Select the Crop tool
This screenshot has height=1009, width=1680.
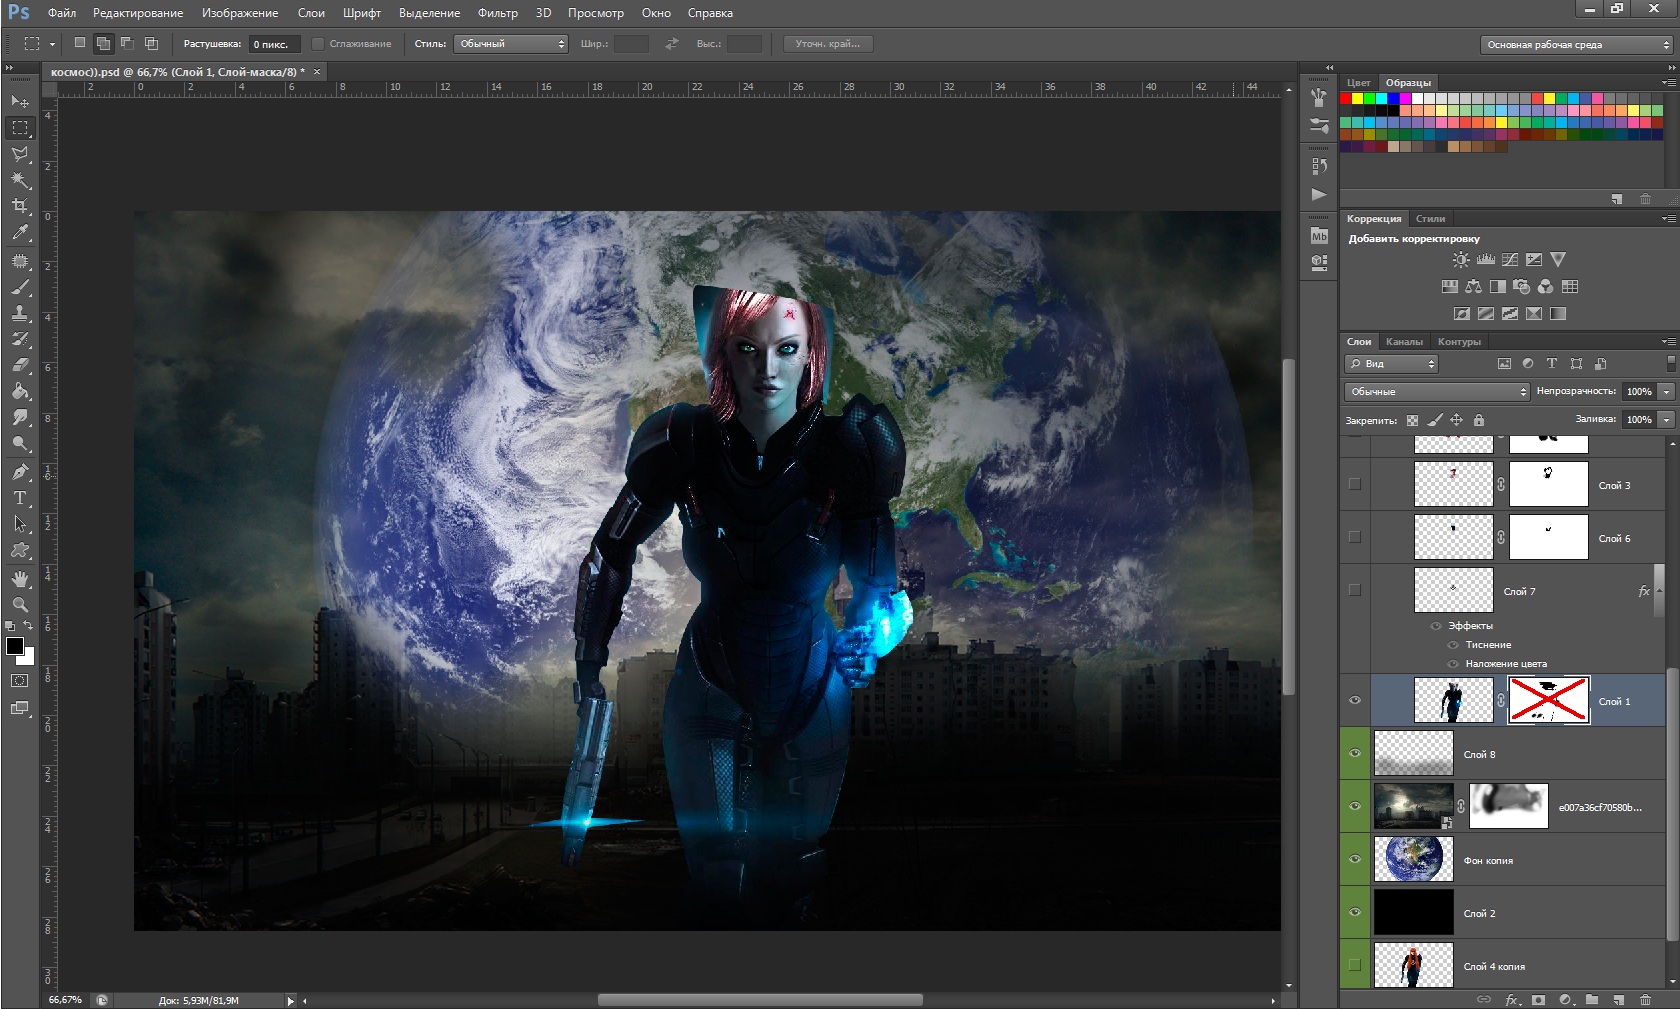(x=19, y=206)
